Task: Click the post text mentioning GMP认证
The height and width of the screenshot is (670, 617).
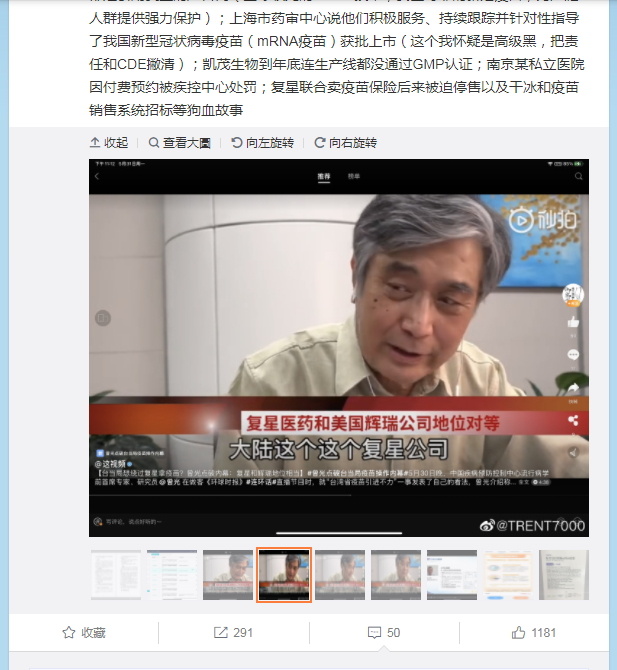Action: click(x=337, y=64)
